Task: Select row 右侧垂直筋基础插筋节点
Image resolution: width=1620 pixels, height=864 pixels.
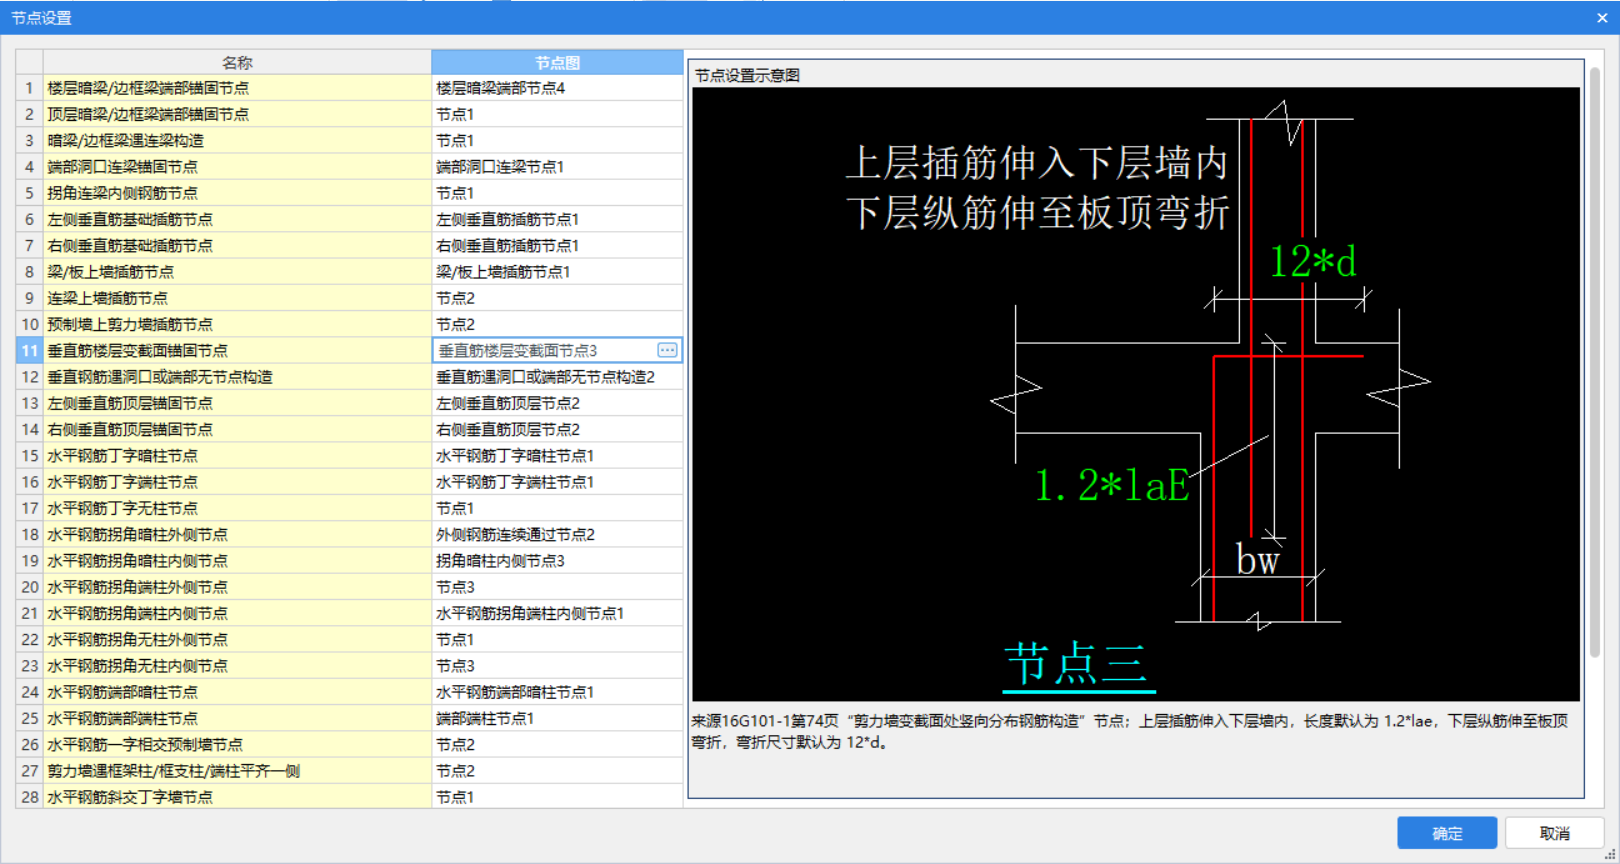Action: tap(237, 245)
